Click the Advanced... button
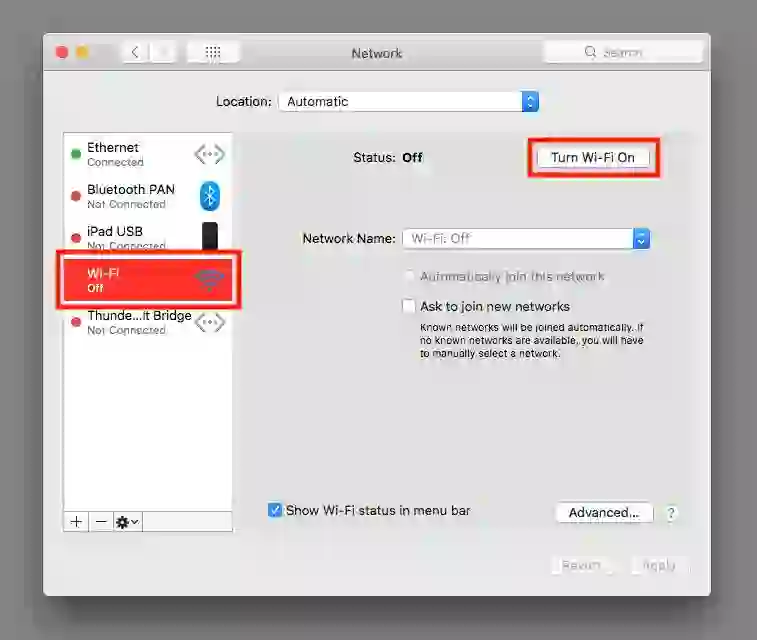This screenshot has width=757, height=640. coord(604,513)
